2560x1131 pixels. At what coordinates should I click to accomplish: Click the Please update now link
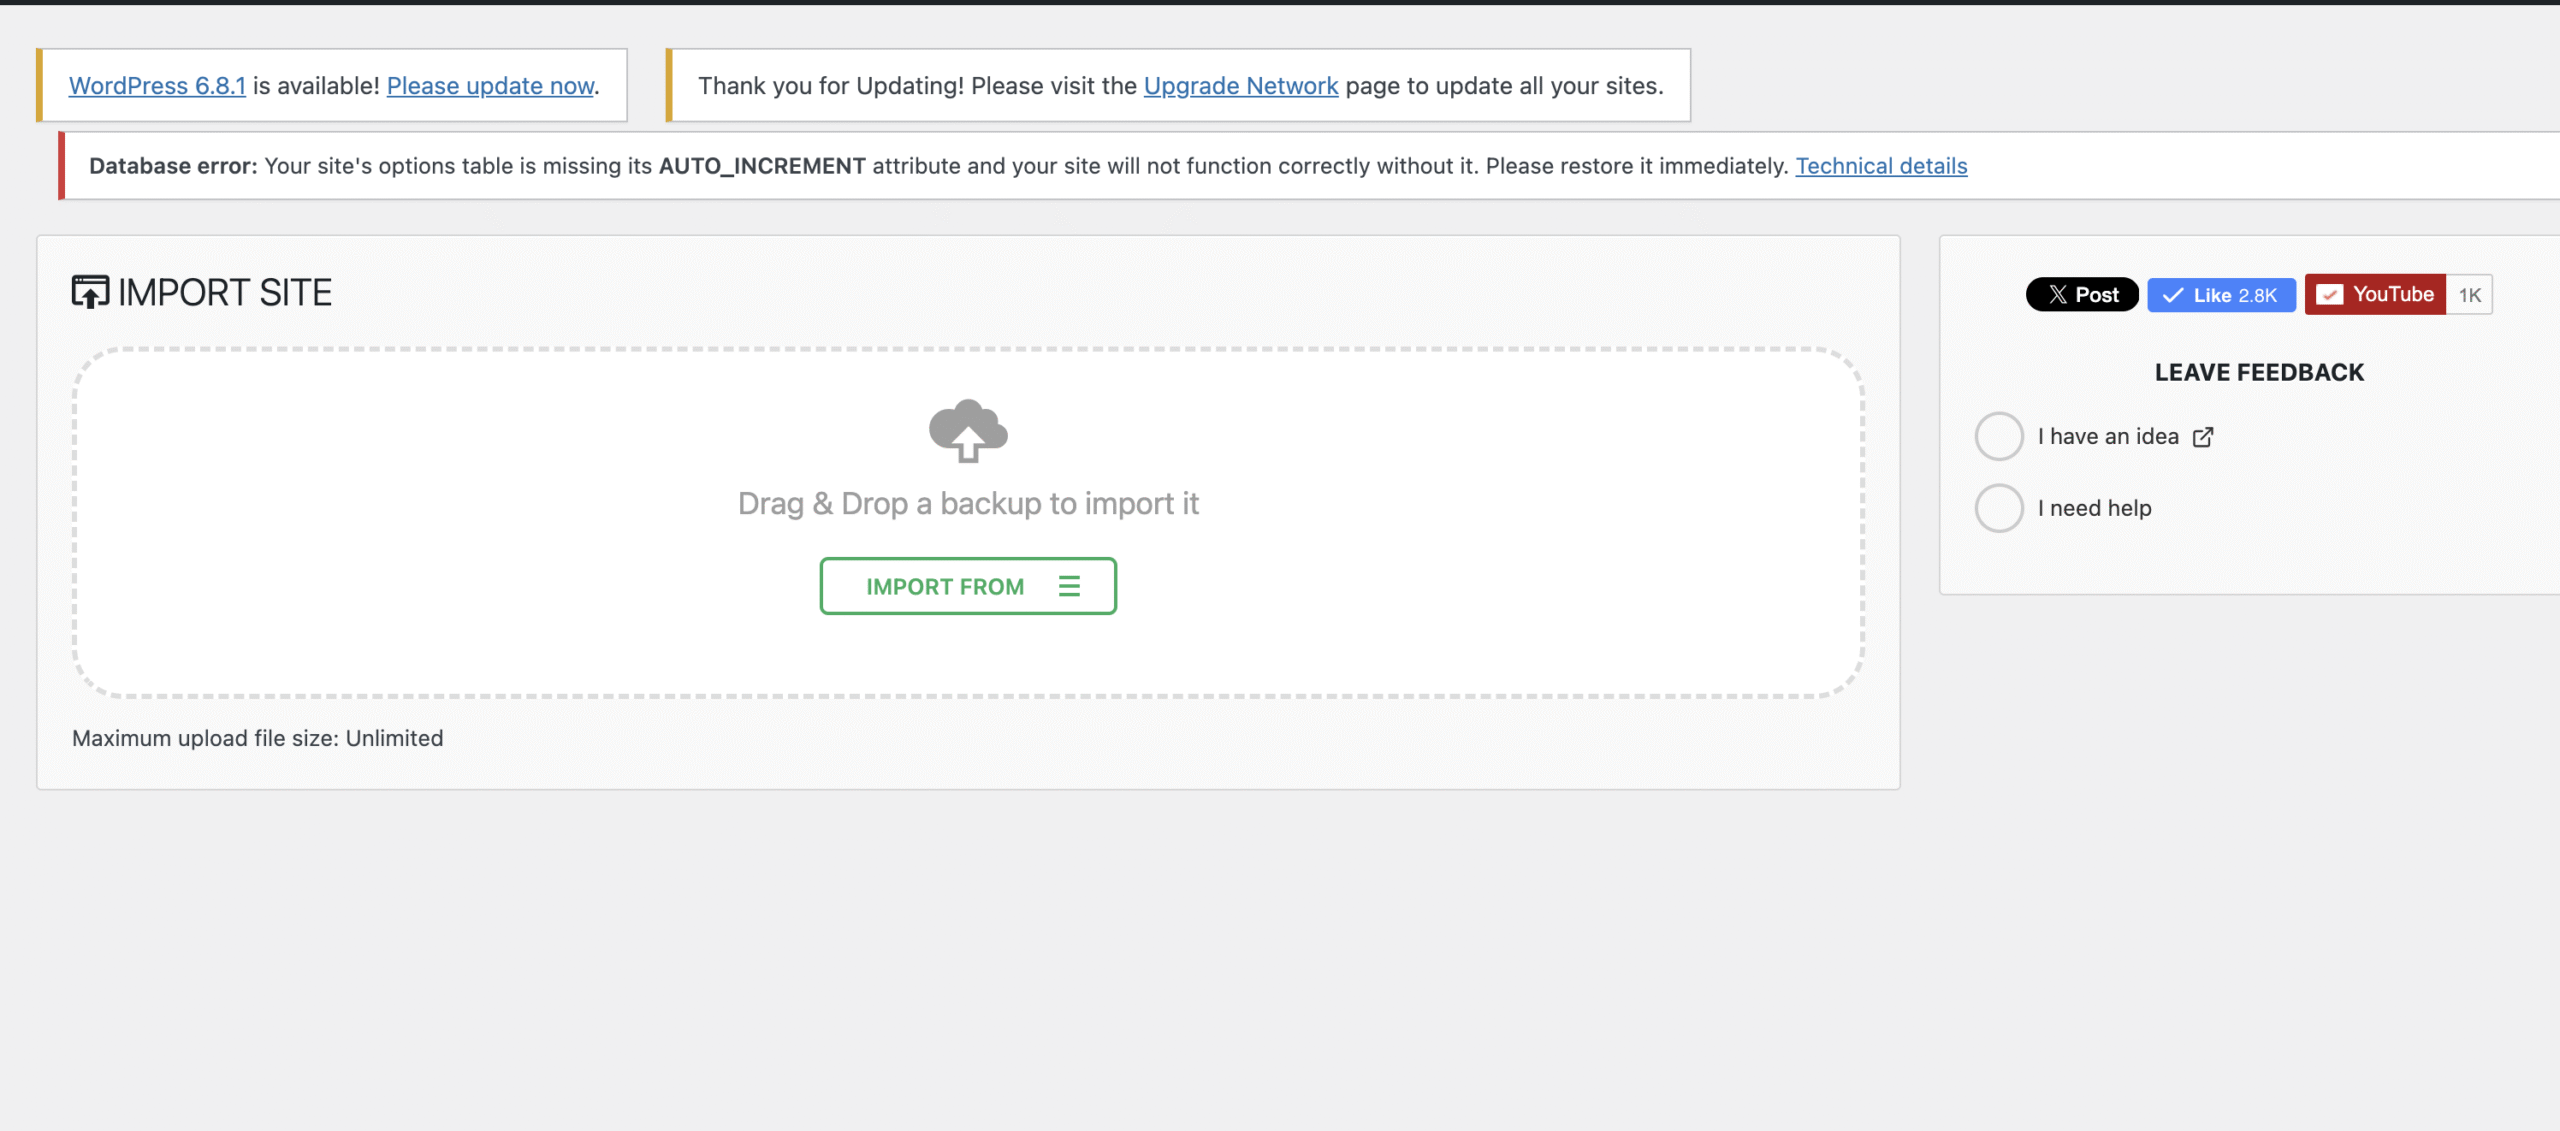tap(490, 86)
